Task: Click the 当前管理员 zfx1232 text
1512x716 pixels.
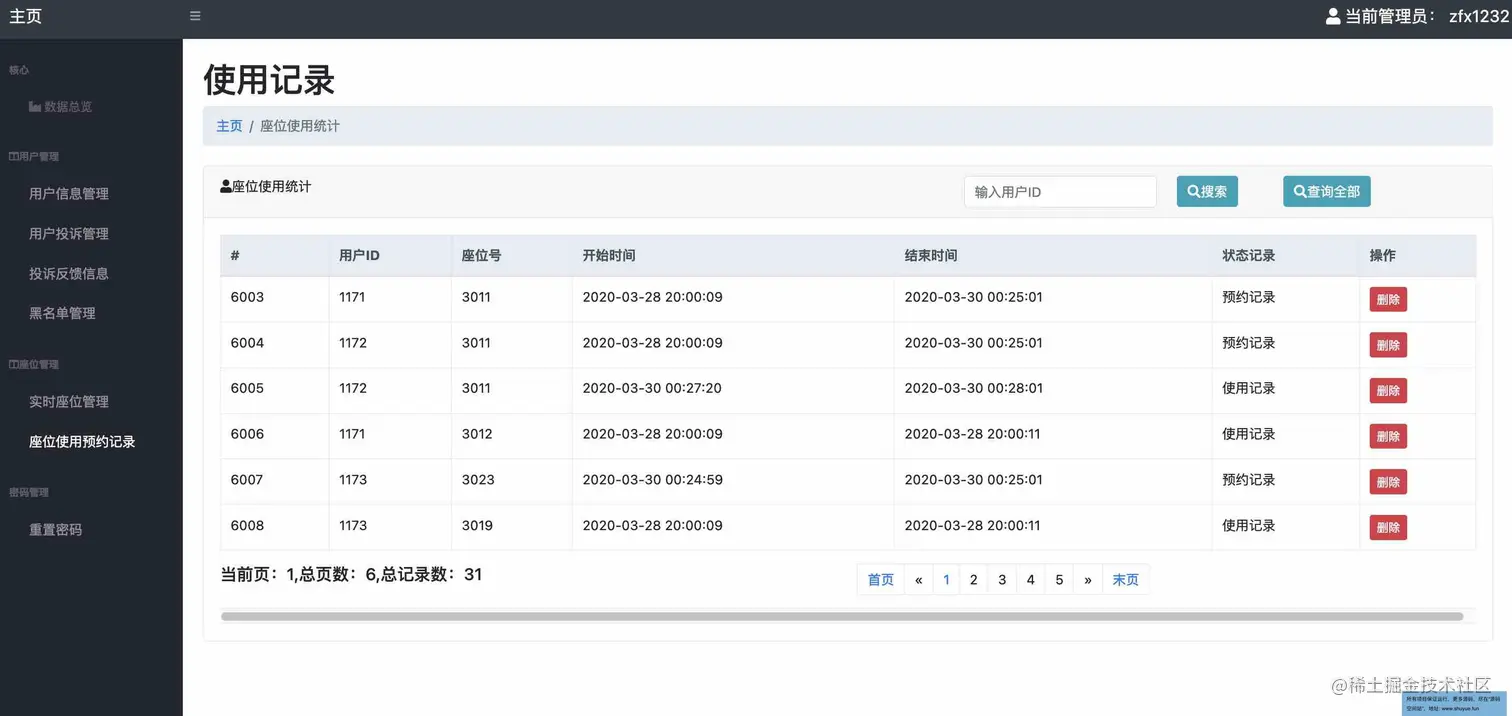Action: coord(1427,16)
